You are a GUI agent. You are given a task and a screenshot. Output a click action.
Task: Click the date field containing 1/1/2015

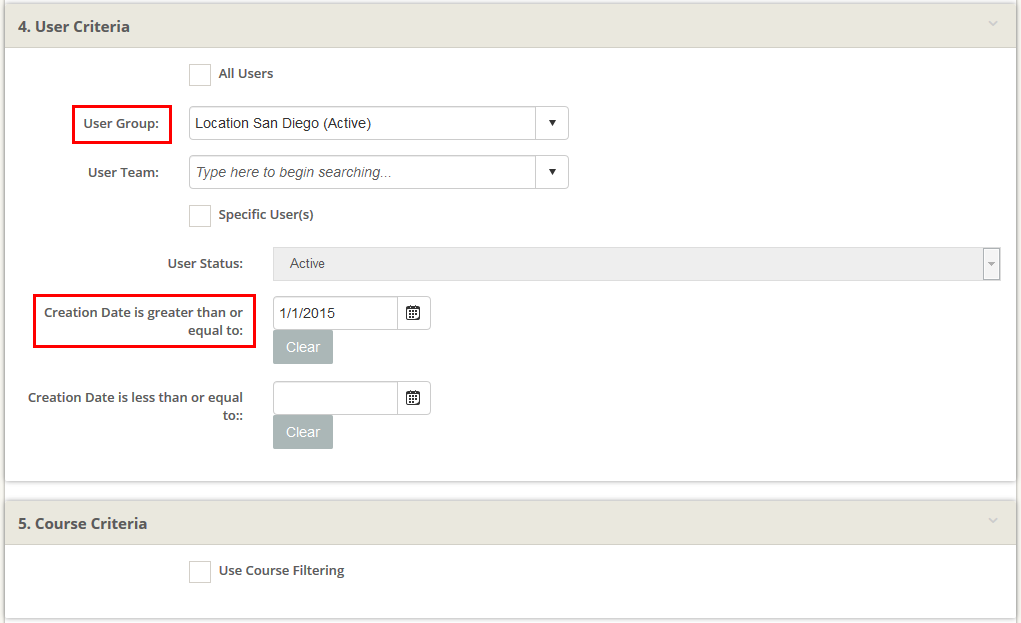[335, 313]
